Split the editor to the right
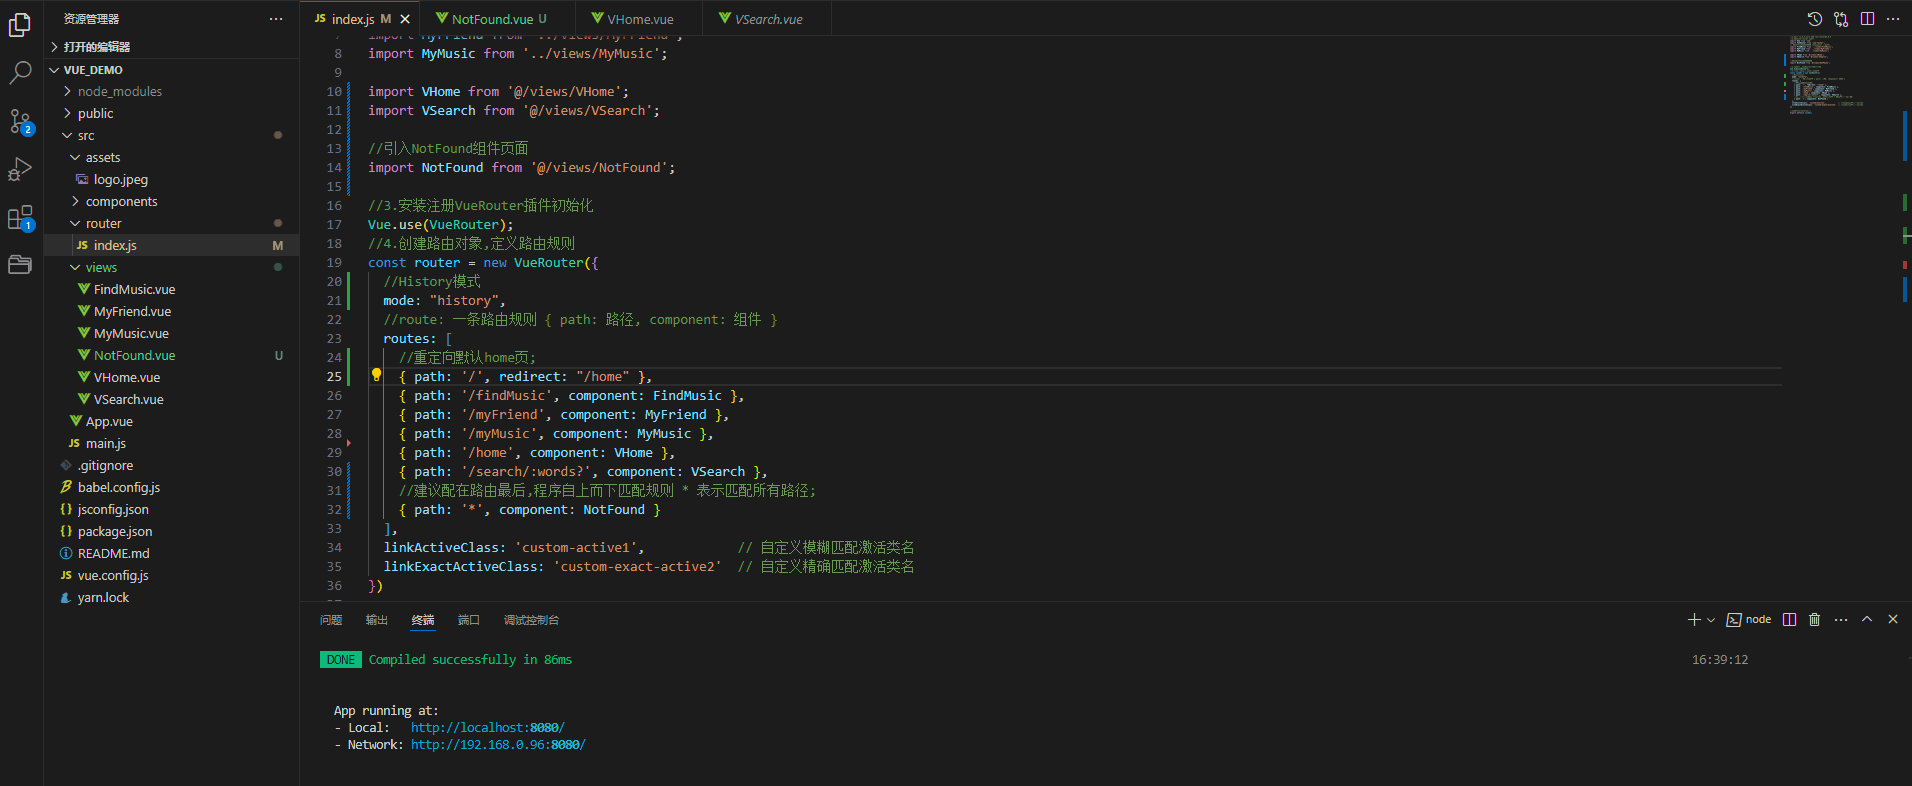The height and width of the screenshot is (786, 1912). [x=1867, y=19]
